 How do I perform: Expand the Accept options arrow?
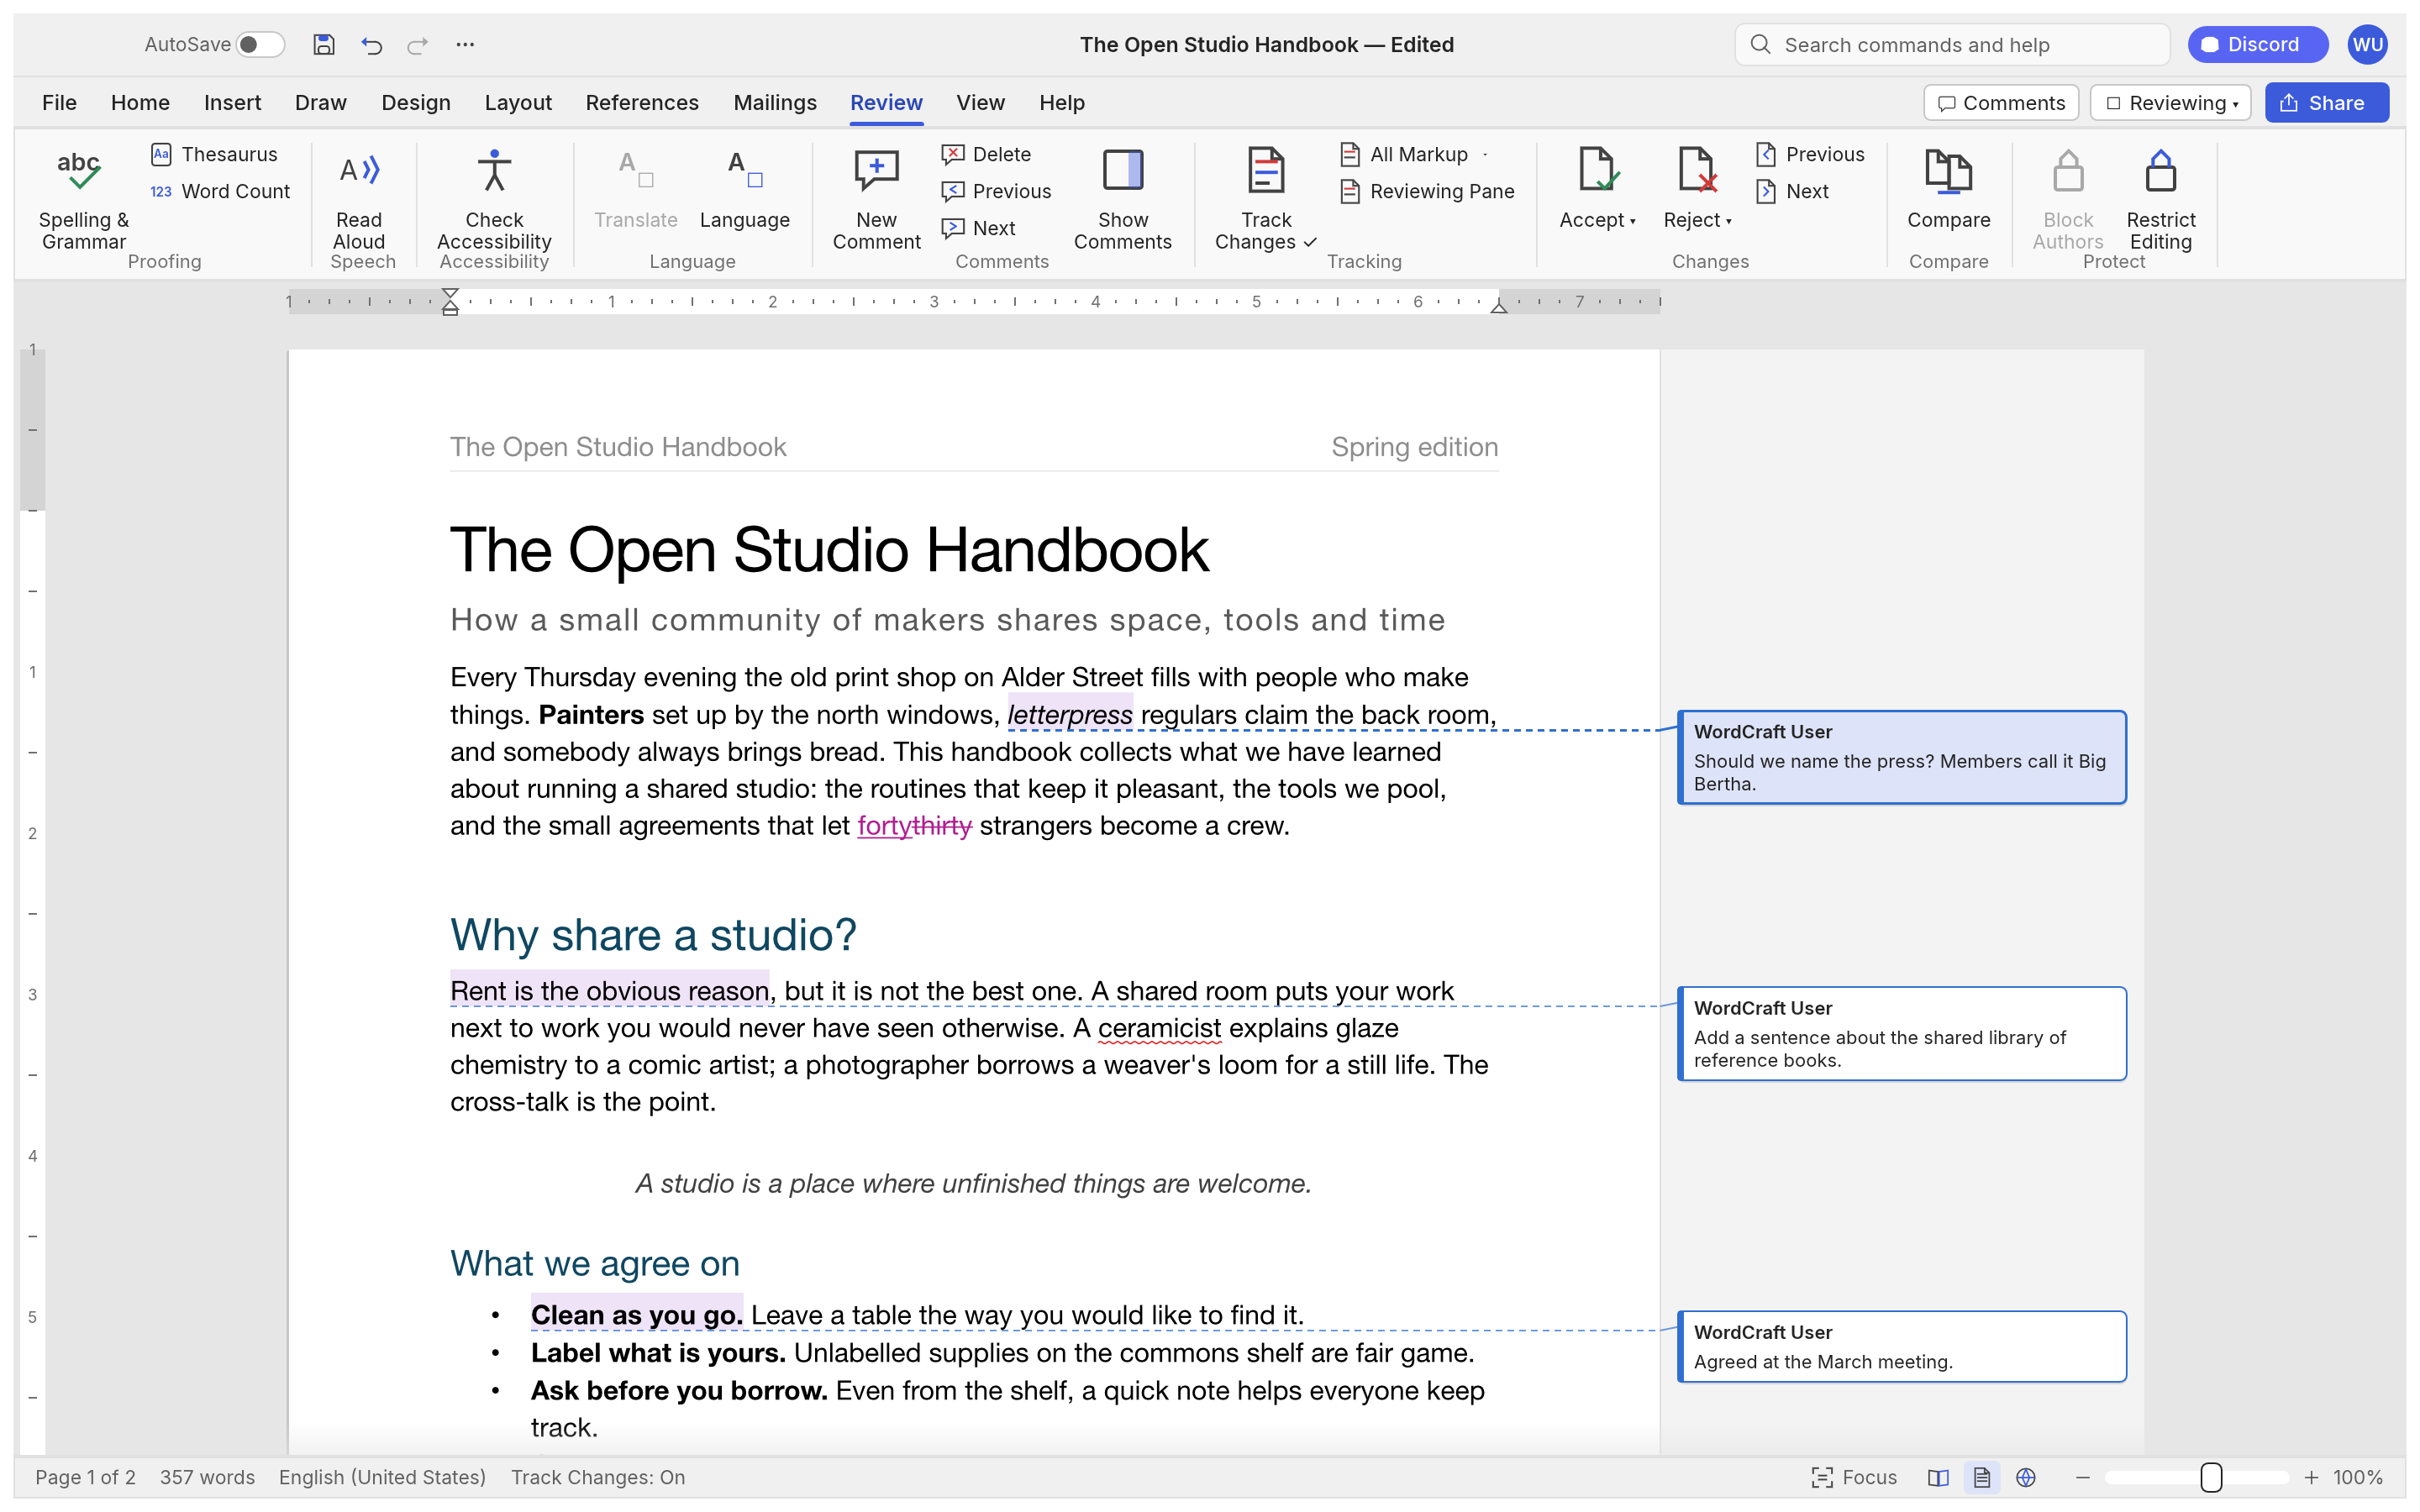pos(1632,221)
